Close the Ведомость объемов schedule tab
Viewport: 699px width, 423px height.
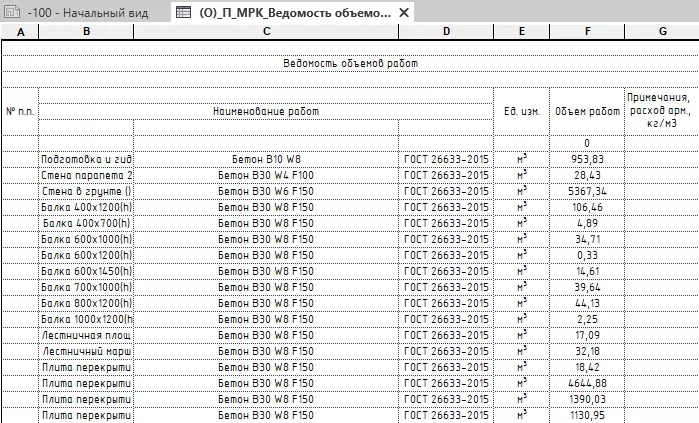[x=403, y=13]
